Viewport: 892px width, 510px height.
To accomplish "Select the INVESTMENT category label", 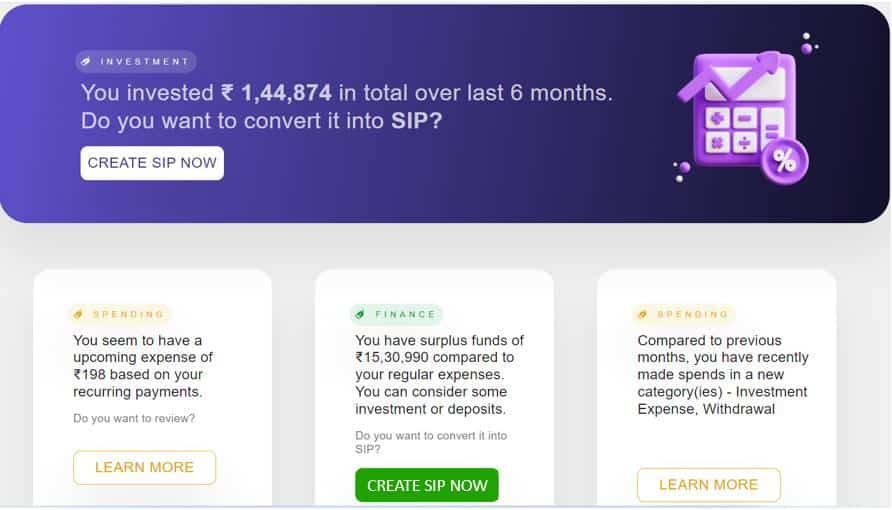I will [144, 61].
